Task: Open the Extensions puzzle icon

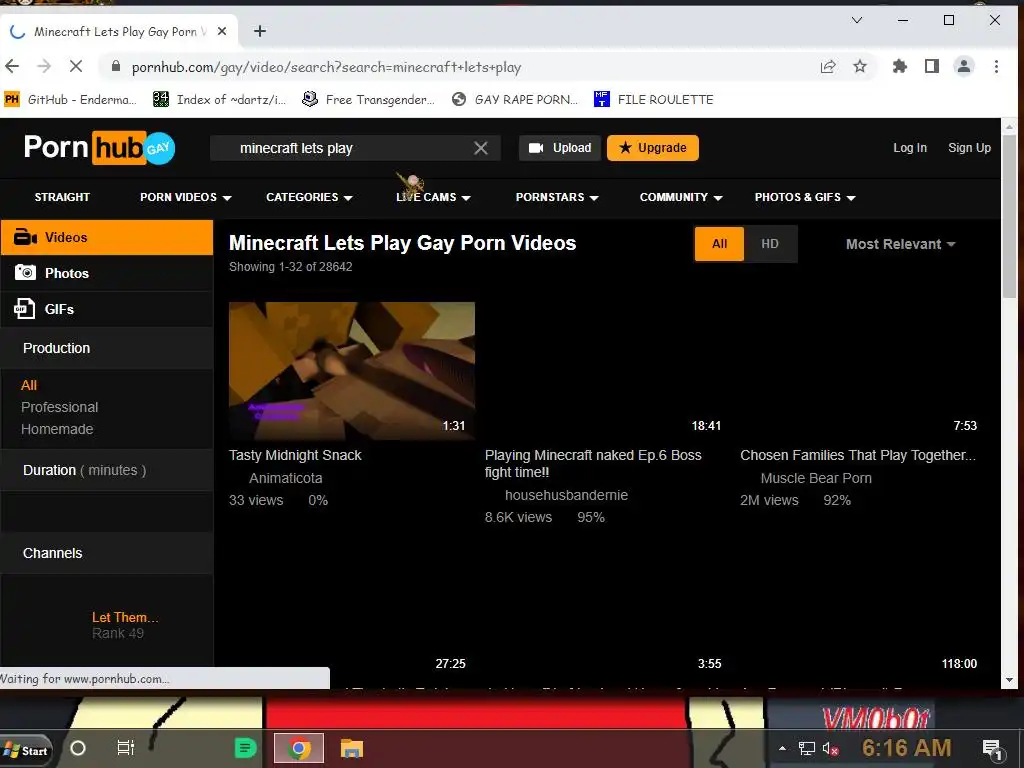Action: coord(900,66)
